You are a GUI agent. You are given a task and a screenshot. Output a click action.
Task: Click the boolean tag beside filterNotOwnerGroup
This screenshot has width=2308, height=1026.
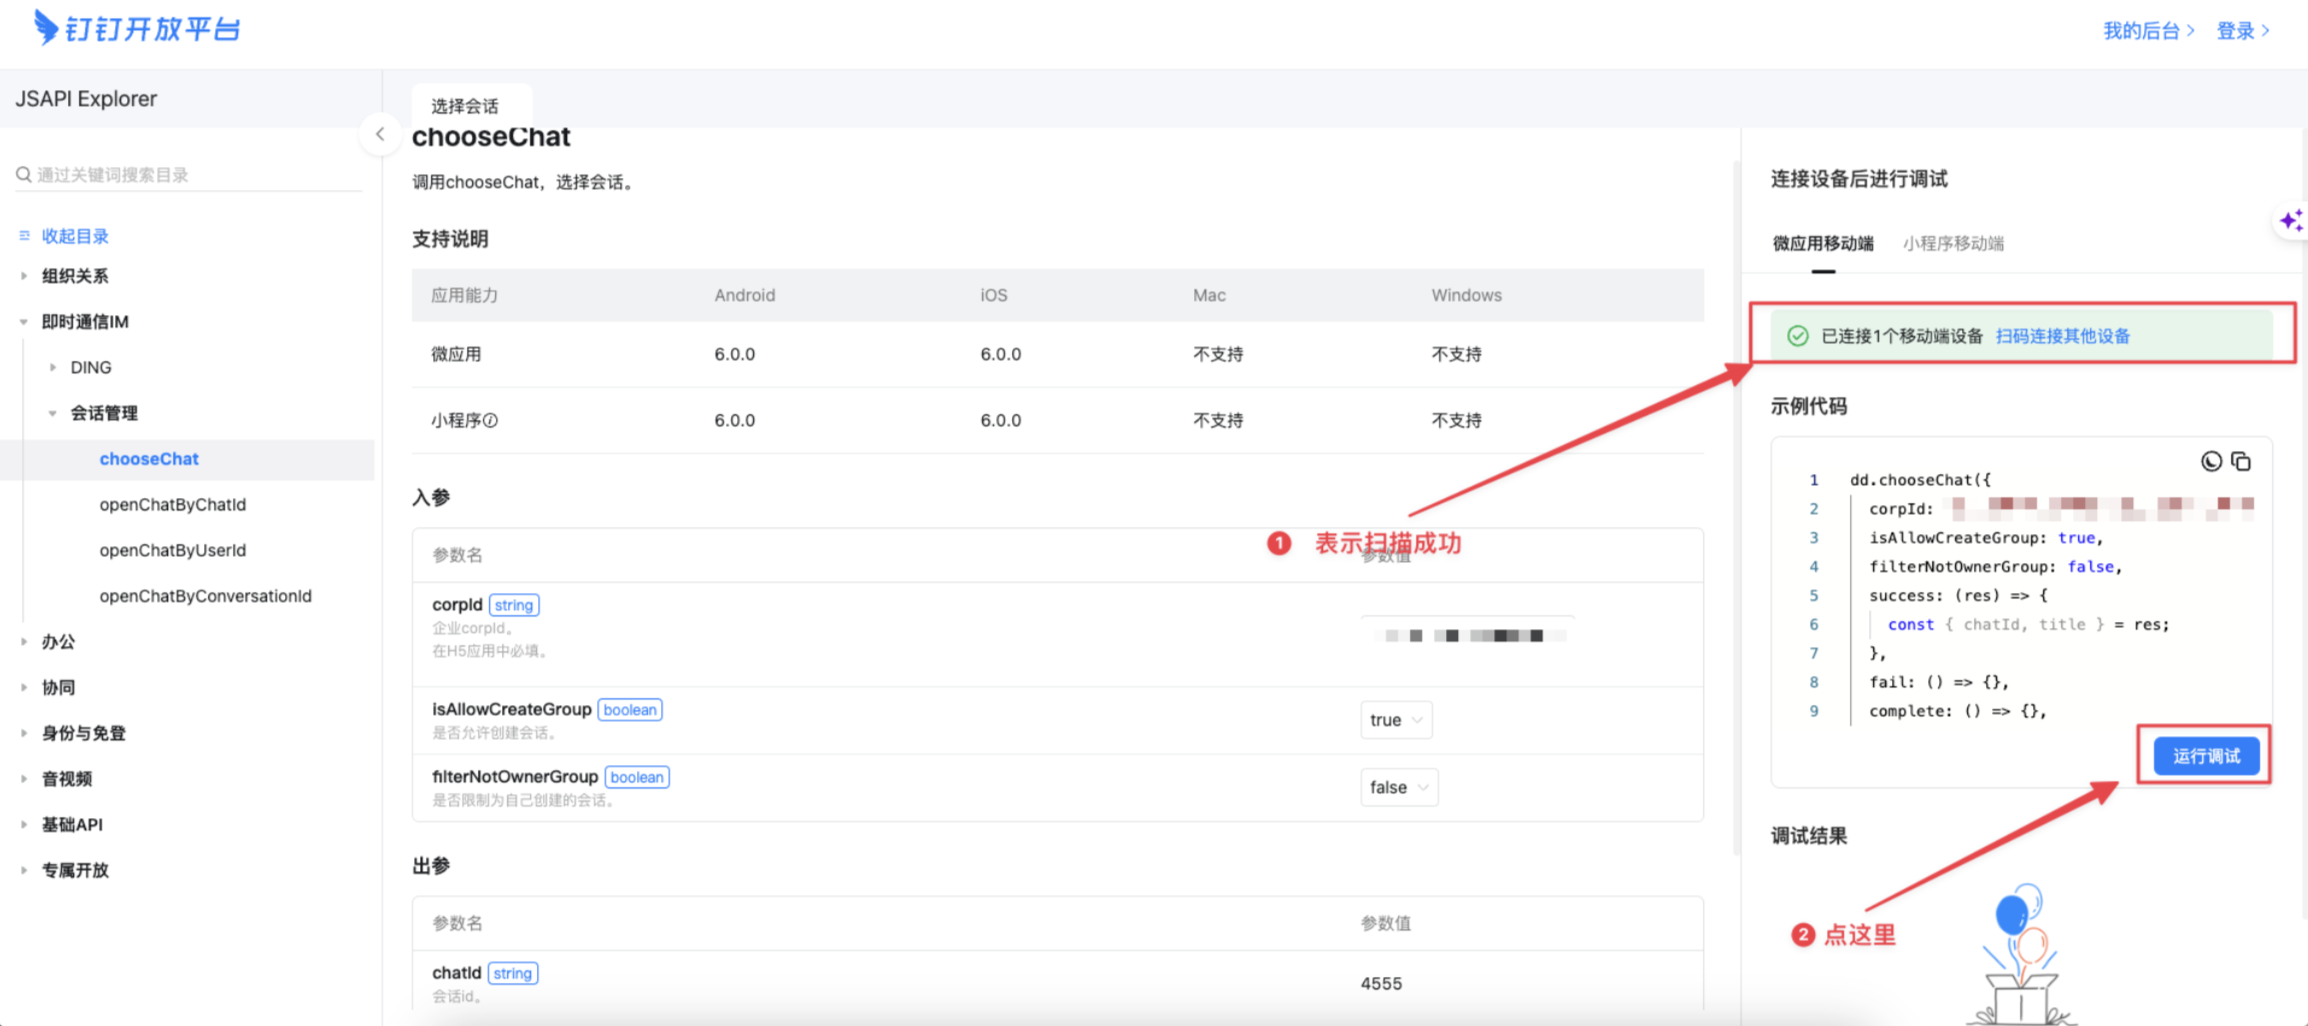[637, 777]
